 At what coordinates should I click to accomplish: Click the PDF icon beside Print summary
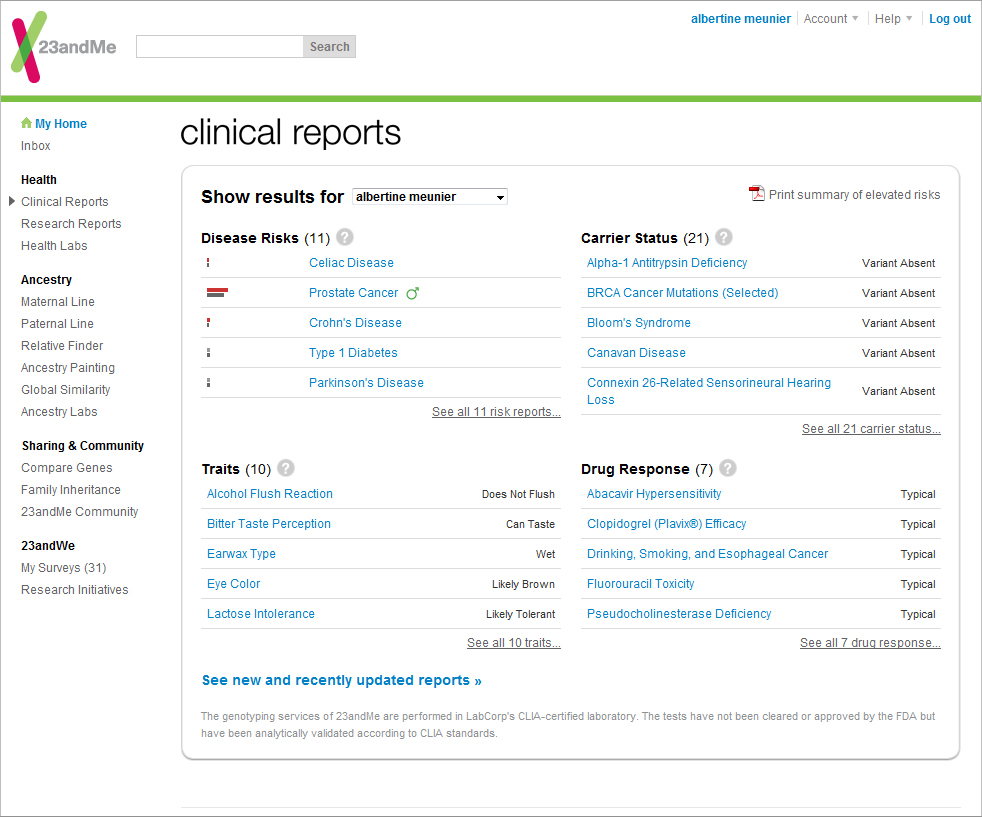pyautogui.click(x=757, y=193)
